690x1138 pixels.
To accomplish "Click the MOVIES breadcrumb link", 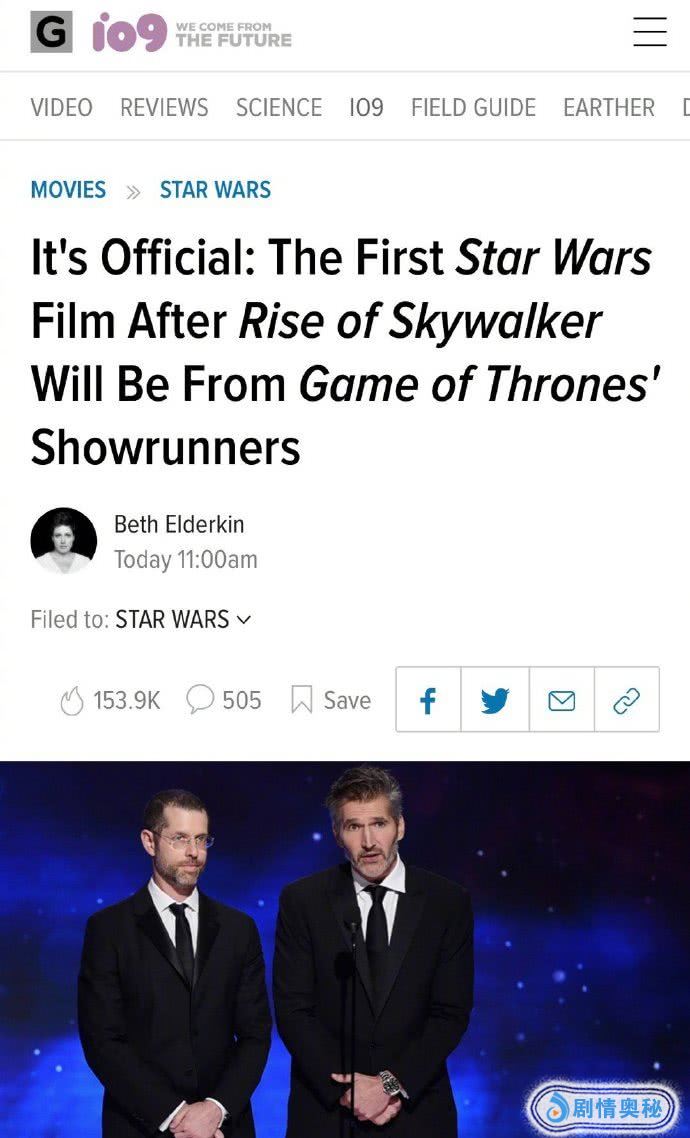I will click(x=68, y=189).
